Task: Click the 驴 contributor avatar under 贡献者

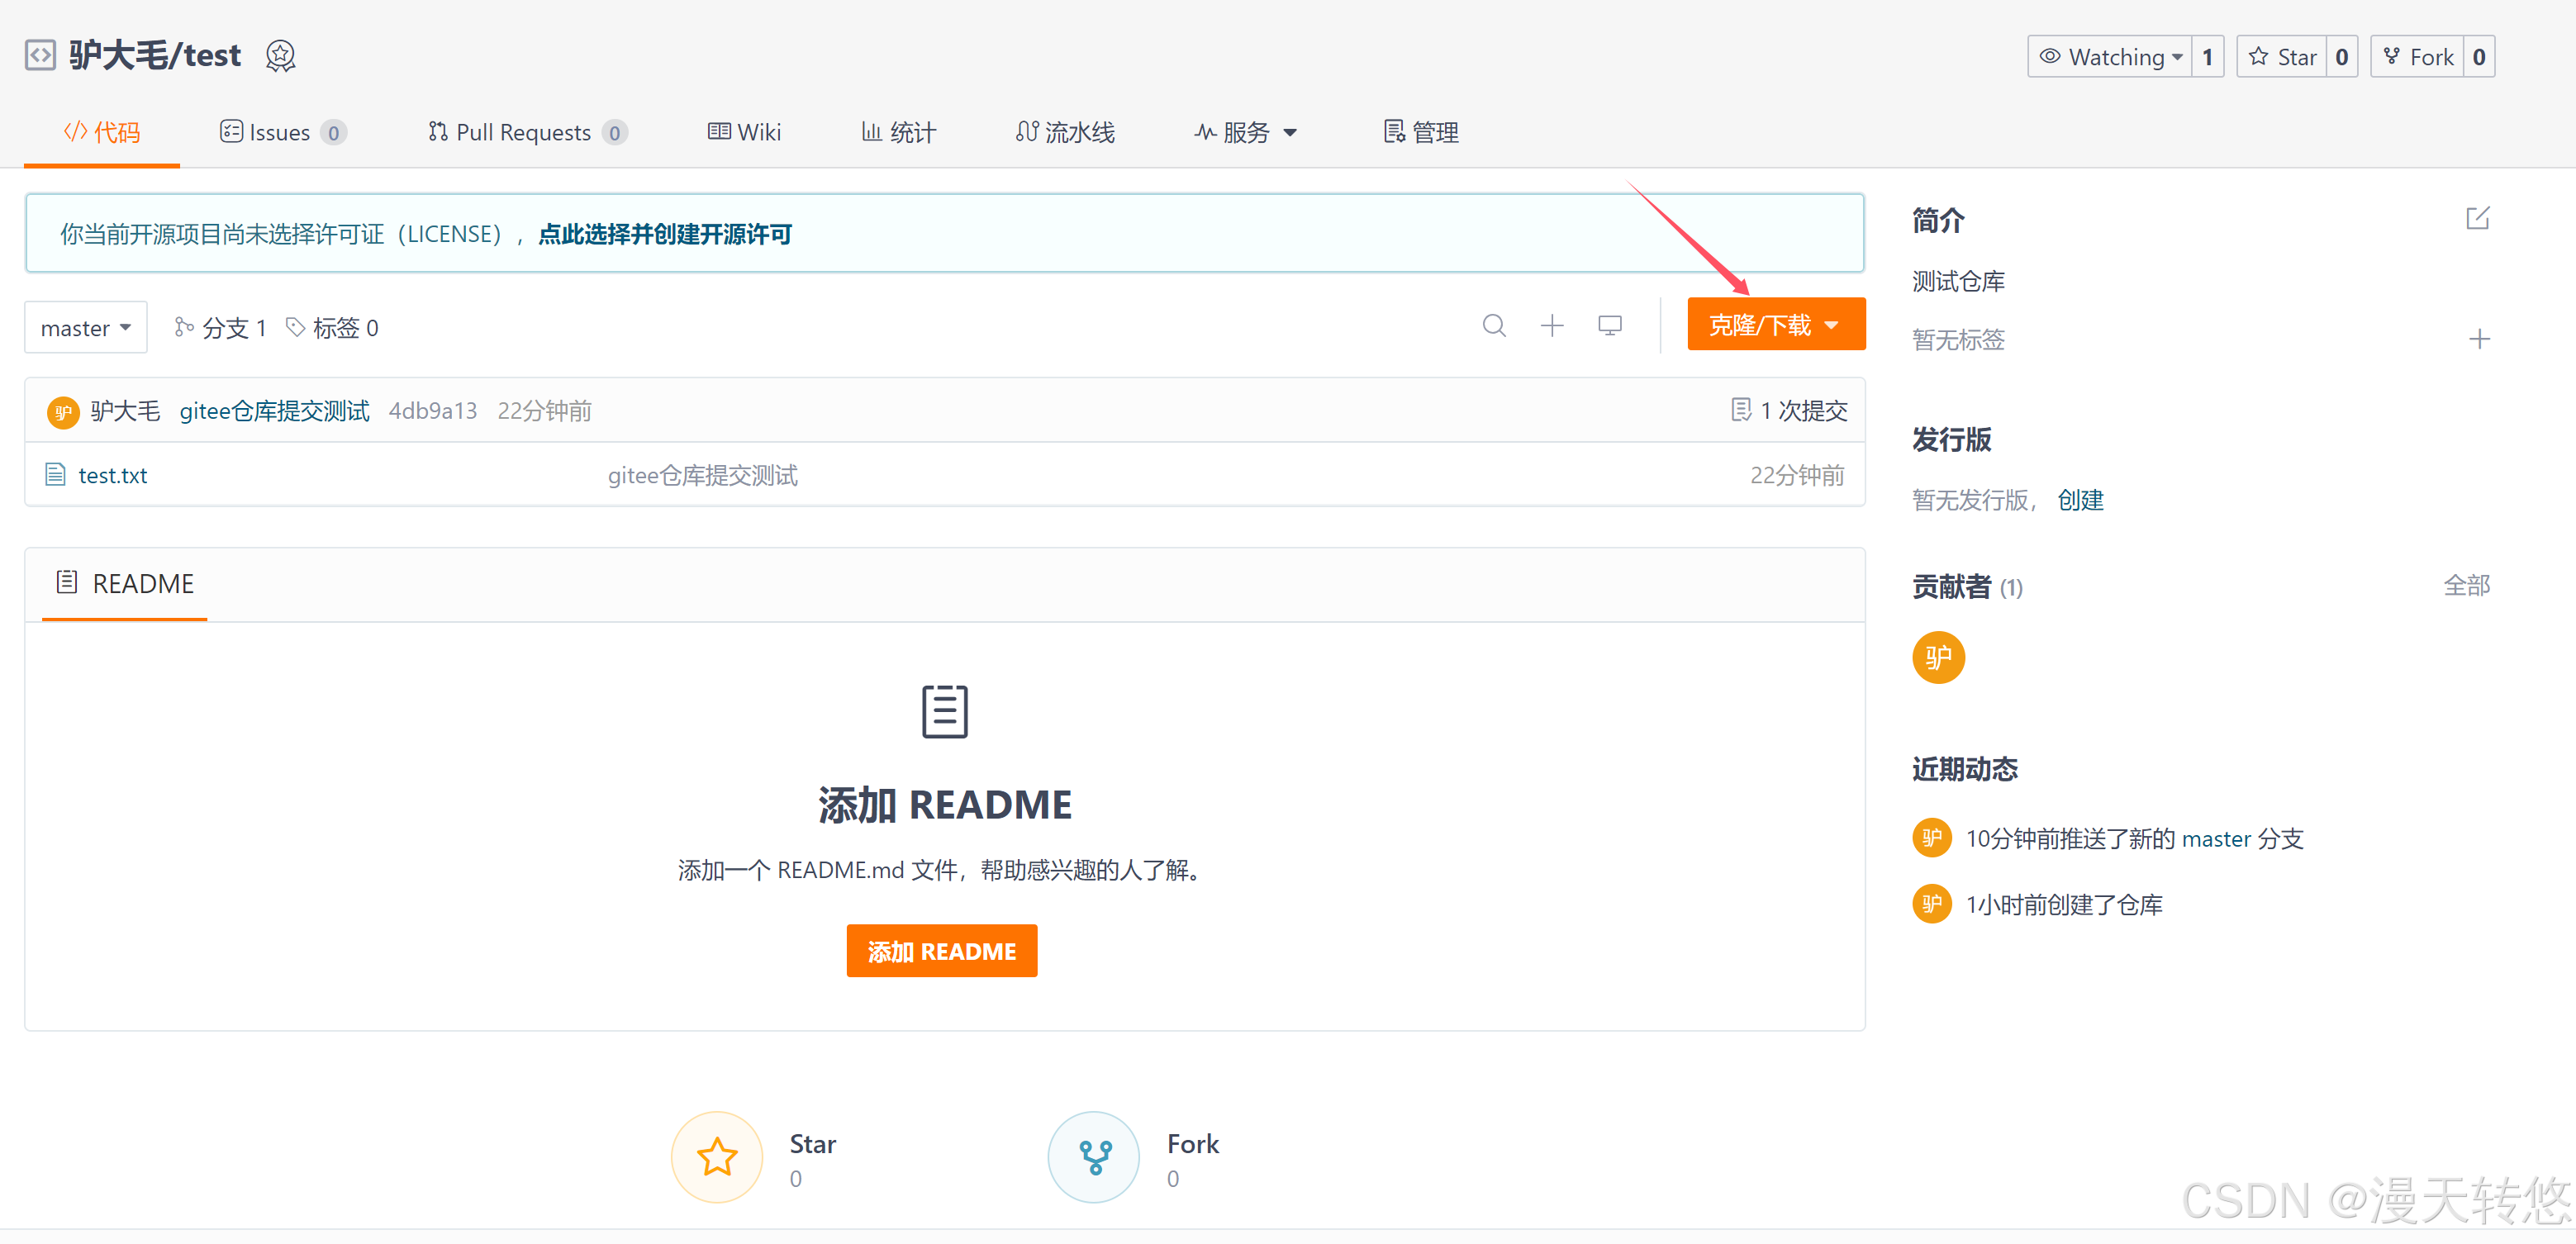Action: pos(1937,657)
